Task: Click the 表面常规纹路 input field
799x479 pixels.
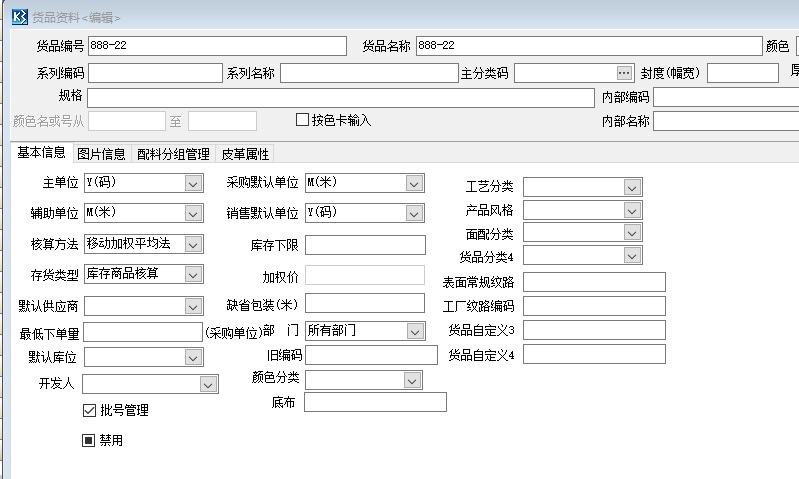Action: pyautogui.click(x=594, y=282)
